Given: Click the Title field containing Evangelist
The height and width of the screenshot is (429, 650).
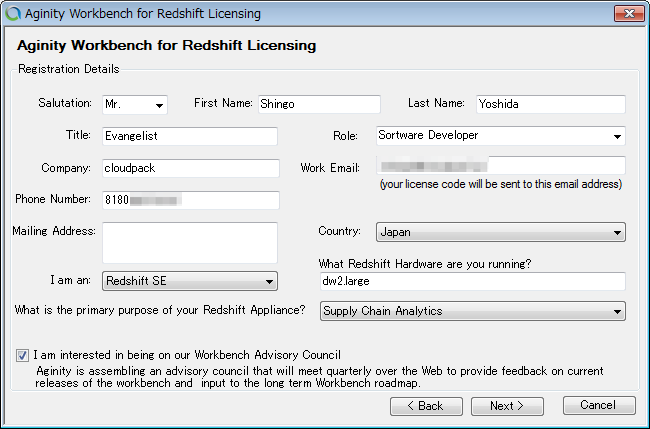Looking at the screenshot, I should click(190, 136).
